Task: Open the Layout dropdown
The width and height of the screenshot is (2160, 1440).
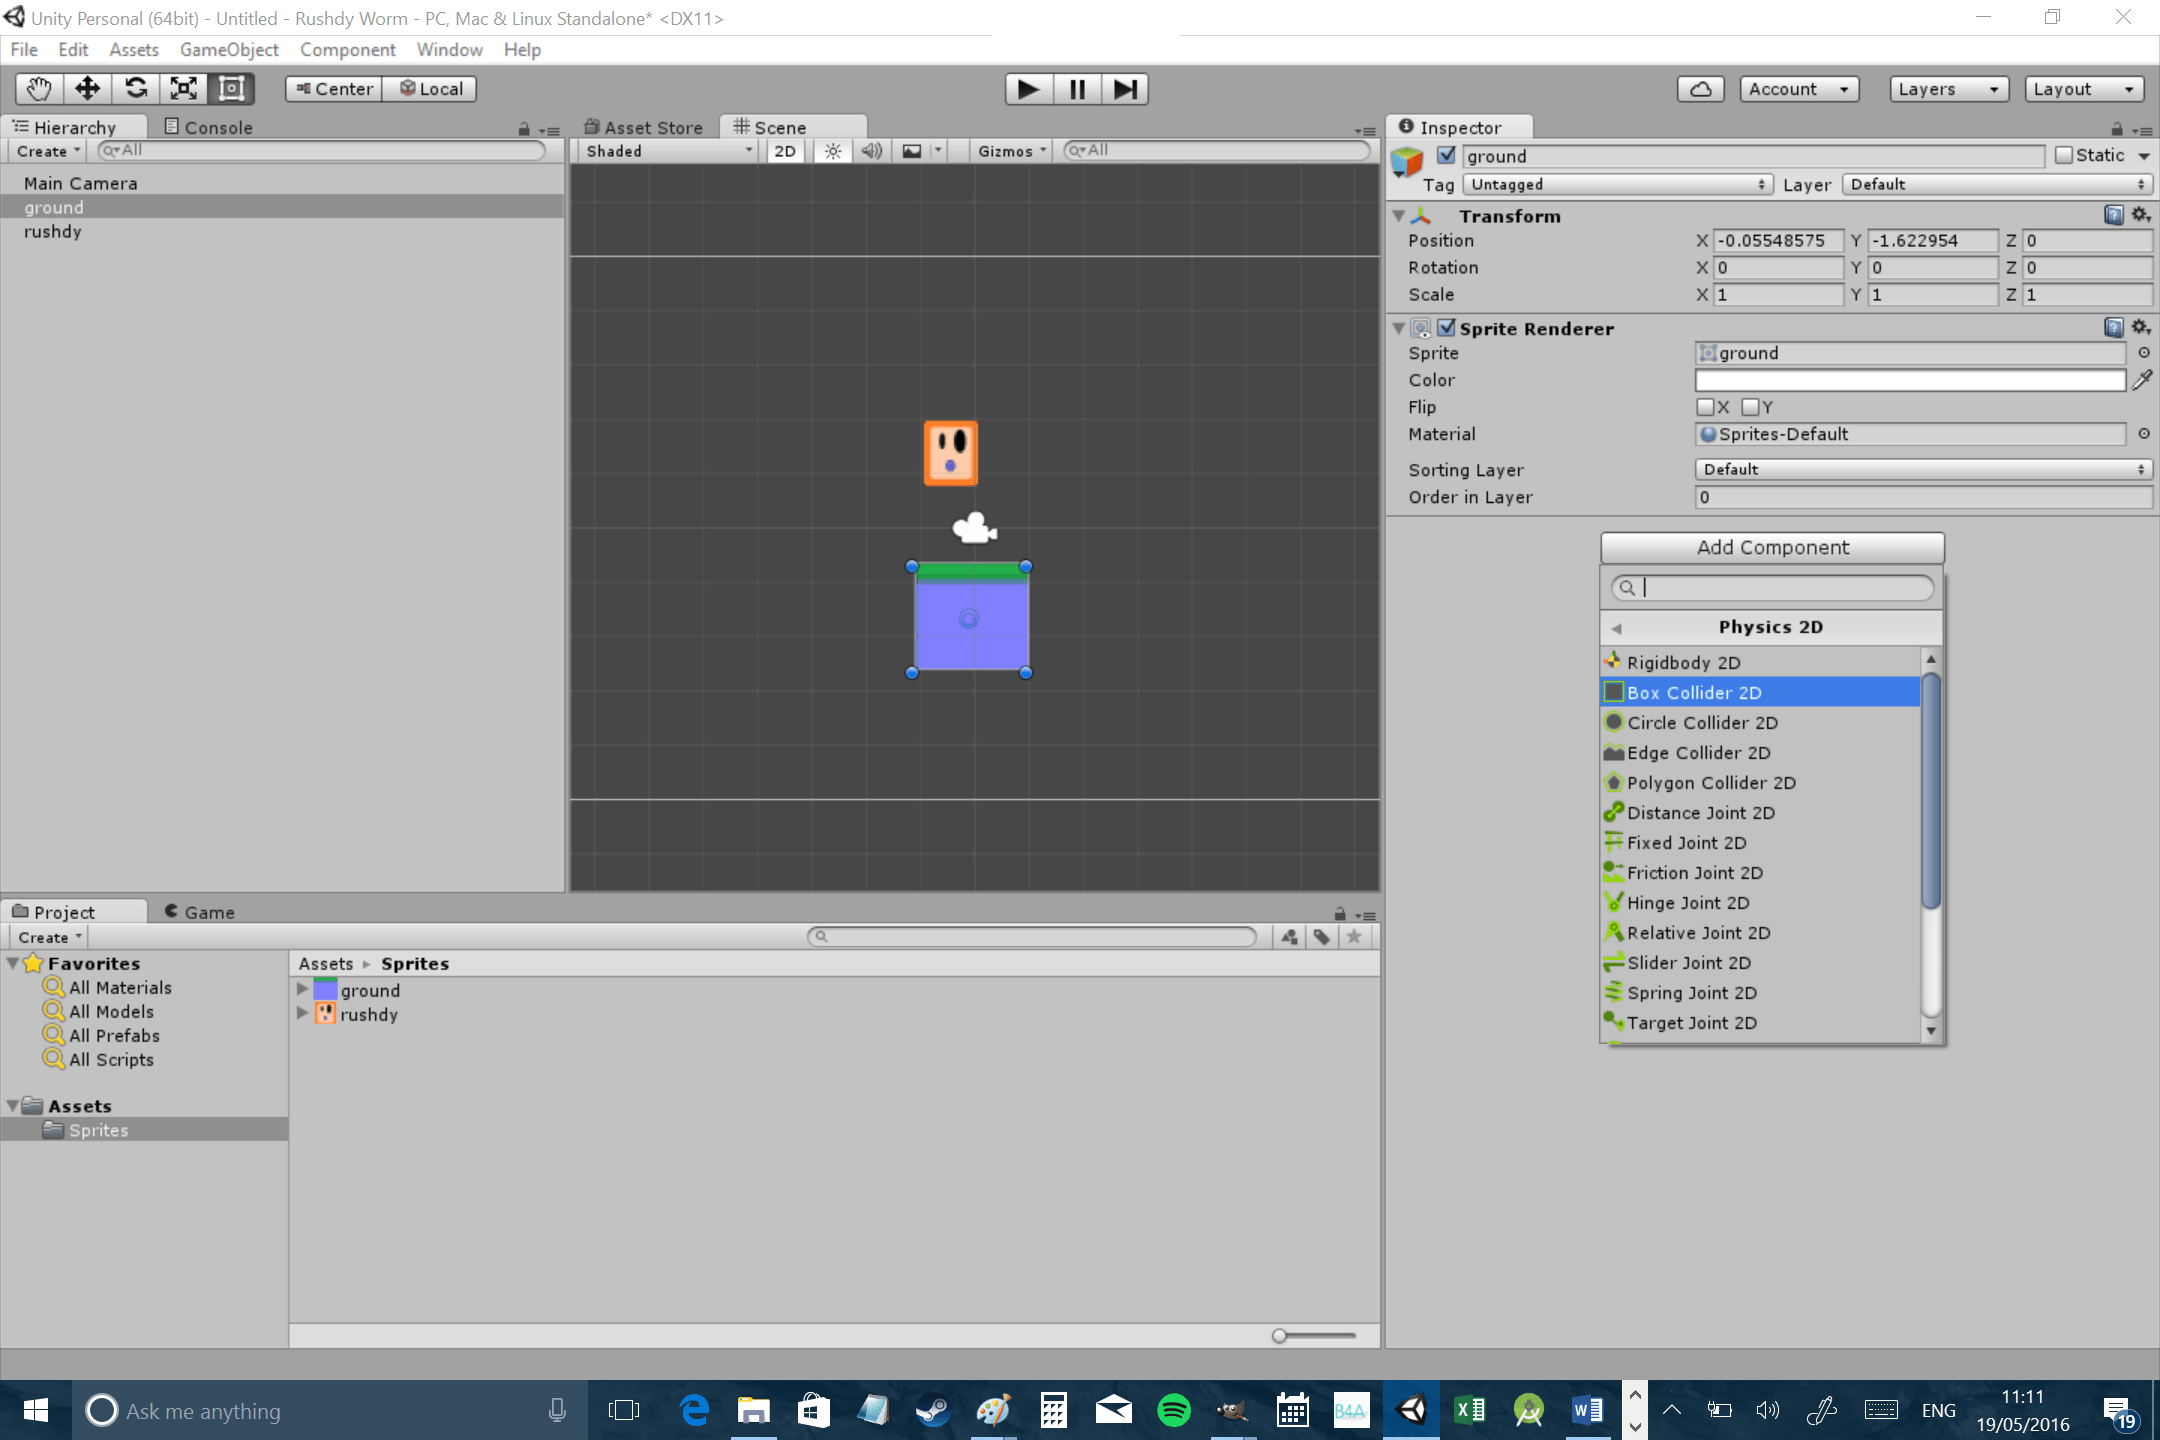Action: 2084,89
